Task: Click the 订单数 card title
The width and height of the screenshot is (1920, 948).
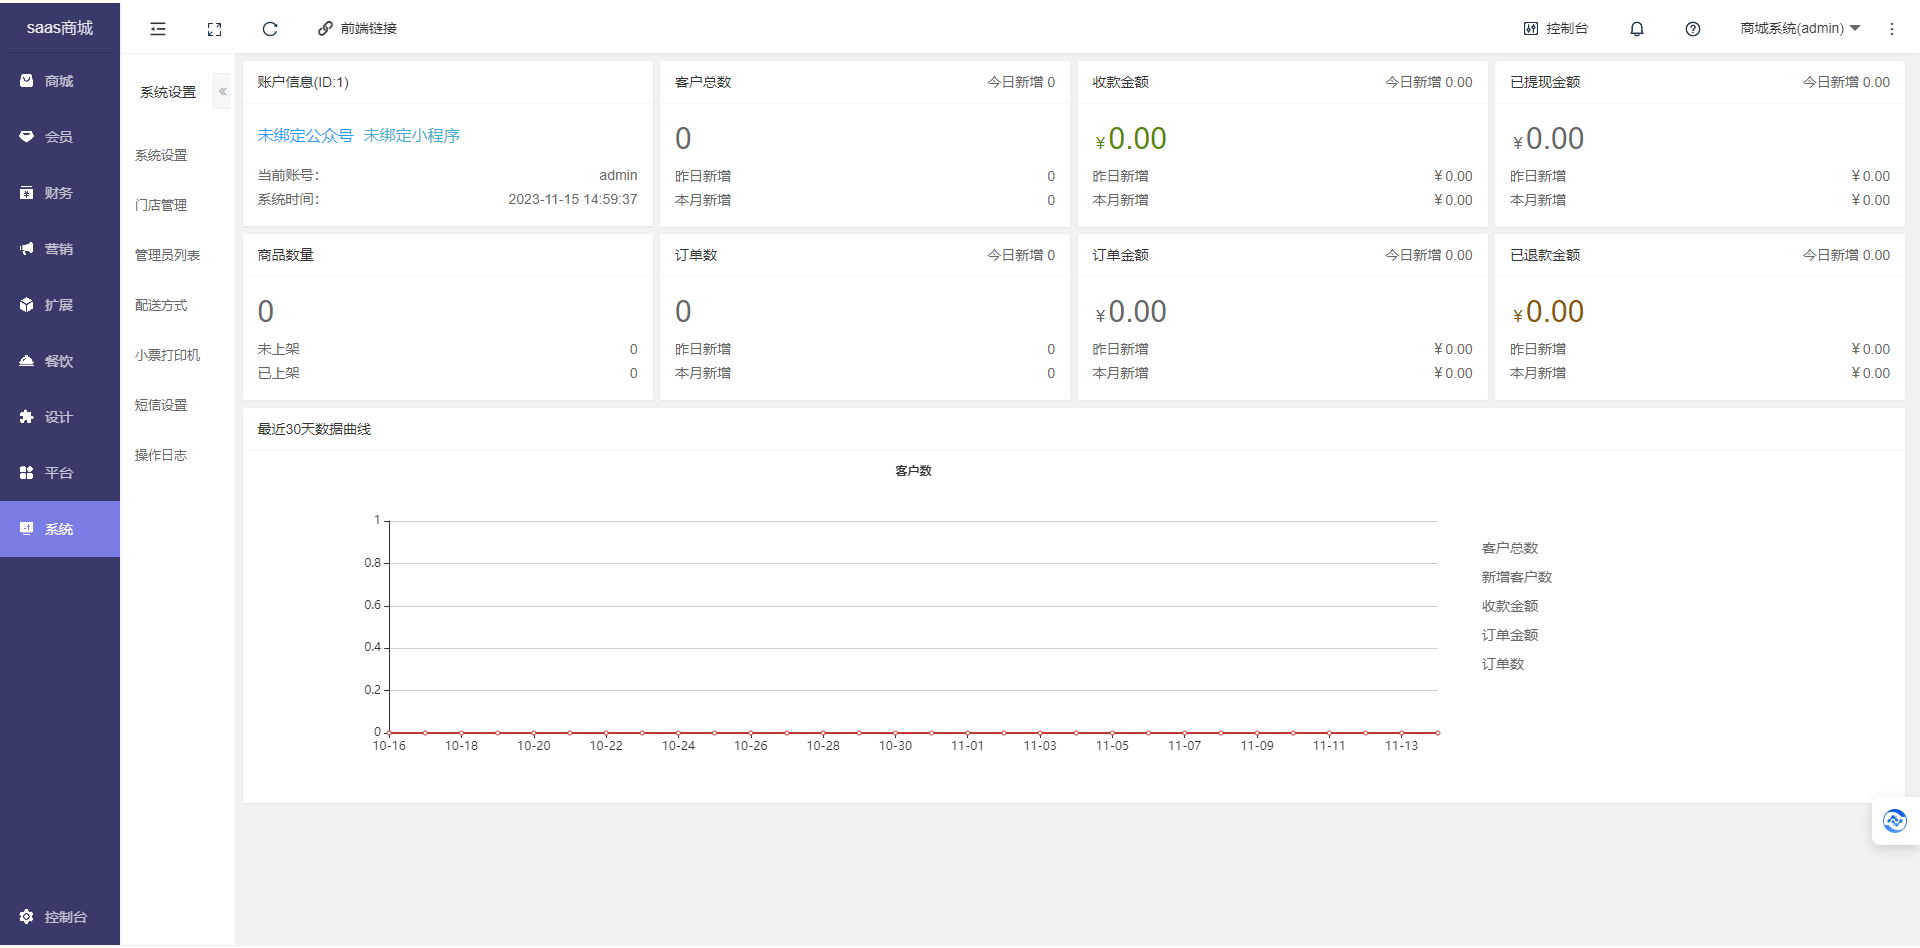Action: click(x=696, y=255)
